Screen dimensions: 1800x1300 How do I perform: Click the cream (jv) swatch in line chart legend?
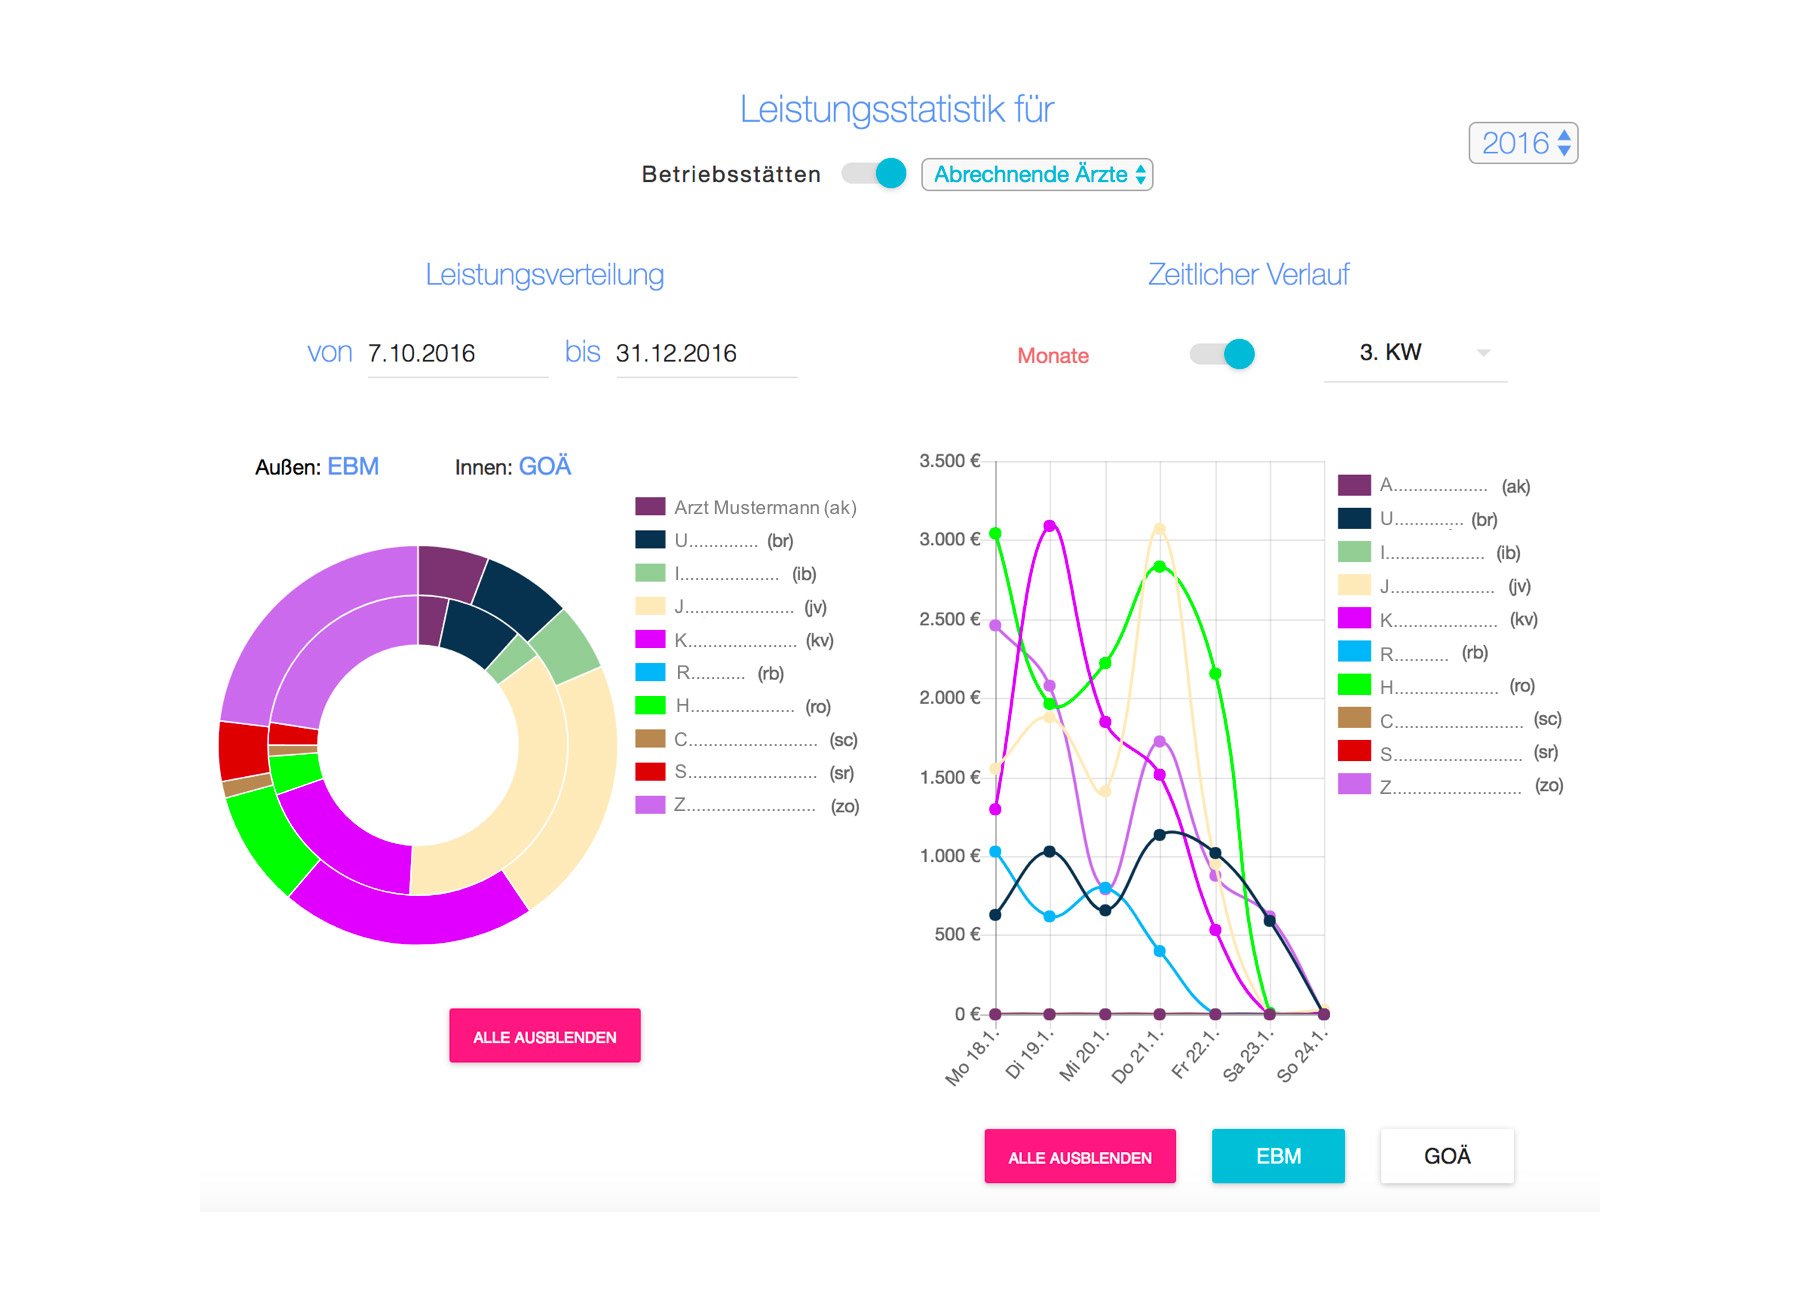click(x=1354, y=585)
